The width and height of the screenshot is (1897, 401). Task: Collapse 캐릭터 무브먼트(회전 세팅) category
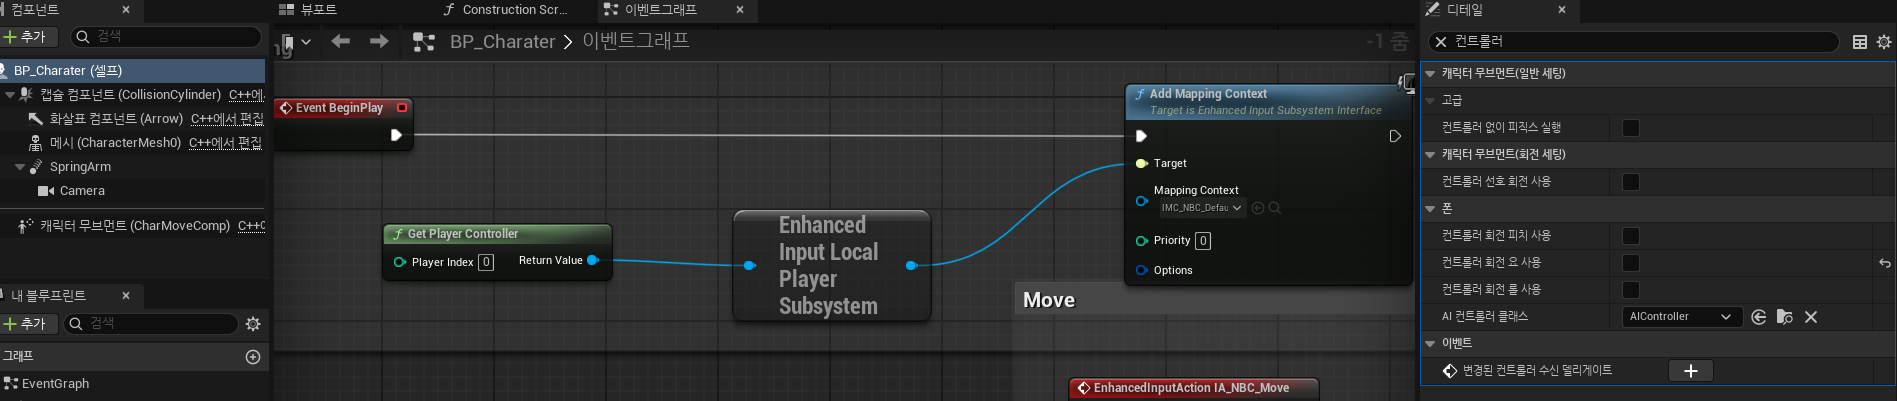[1430, 155]
